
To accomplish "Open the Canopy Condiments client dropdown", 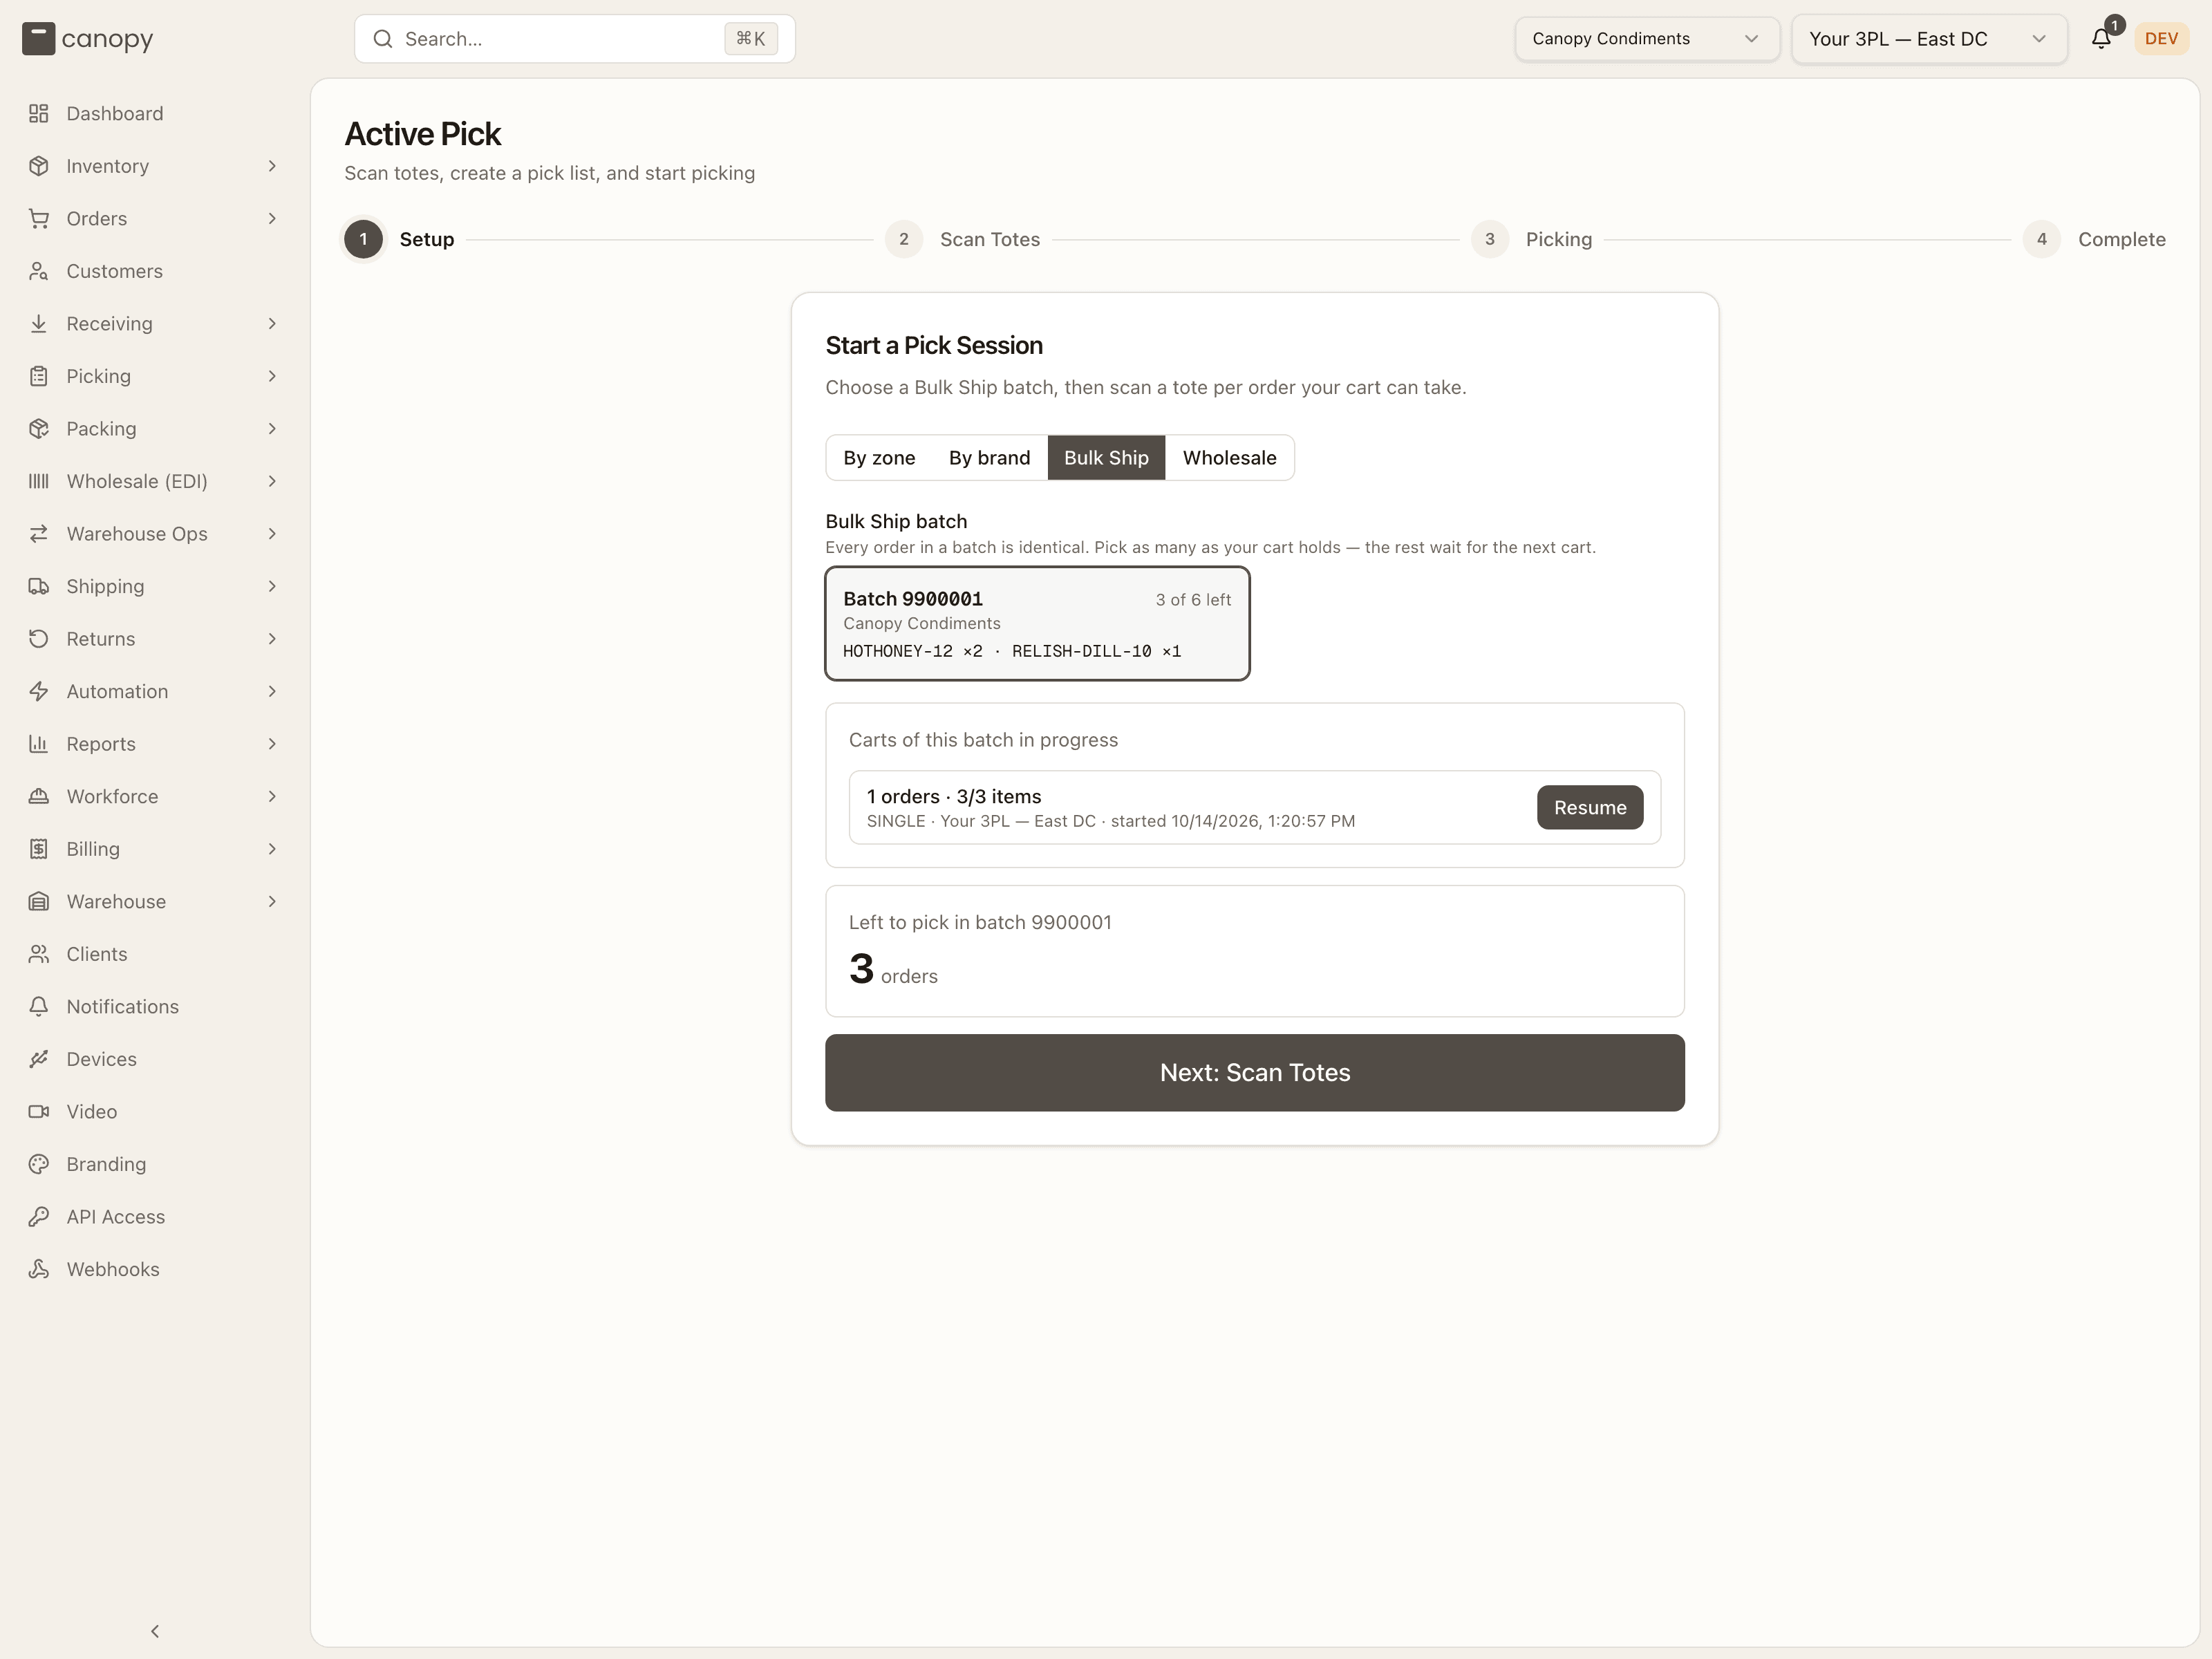I will [1647, 39].
